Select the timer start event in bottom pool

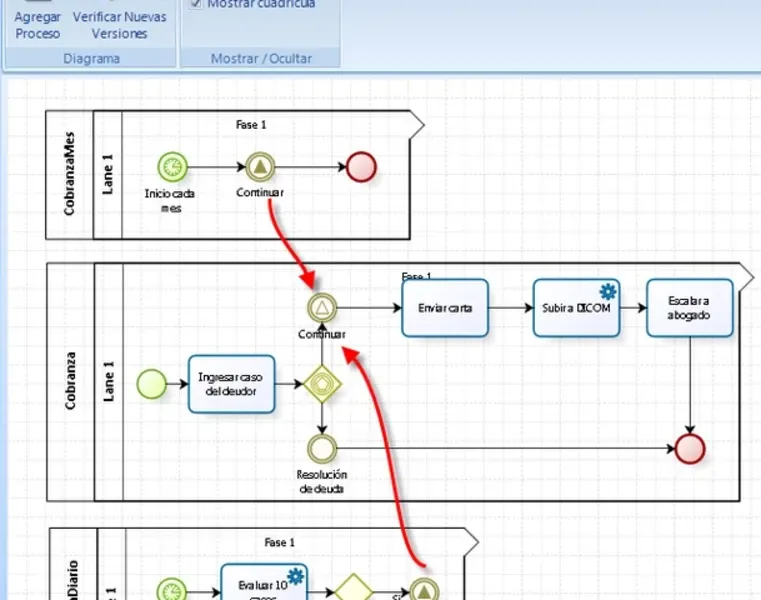coord(172,590)
